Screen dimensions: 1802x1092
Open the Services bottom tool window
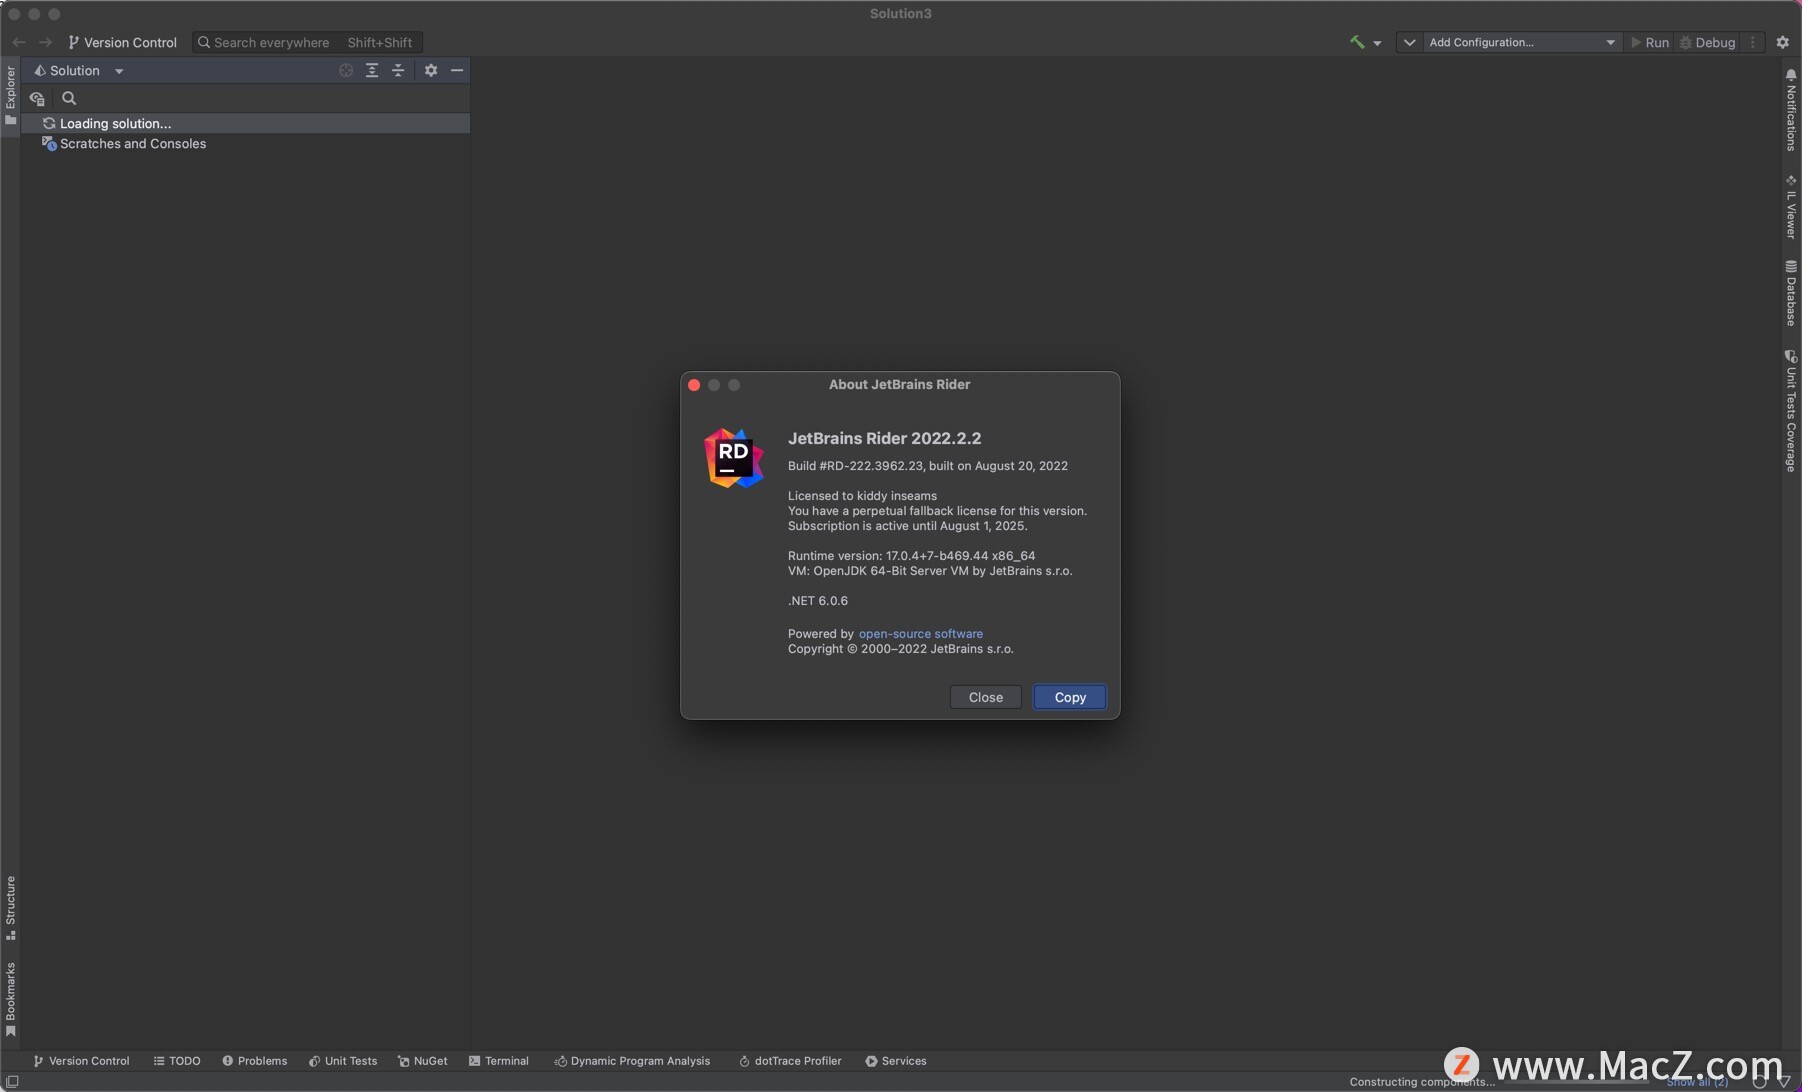point(896,1061)
